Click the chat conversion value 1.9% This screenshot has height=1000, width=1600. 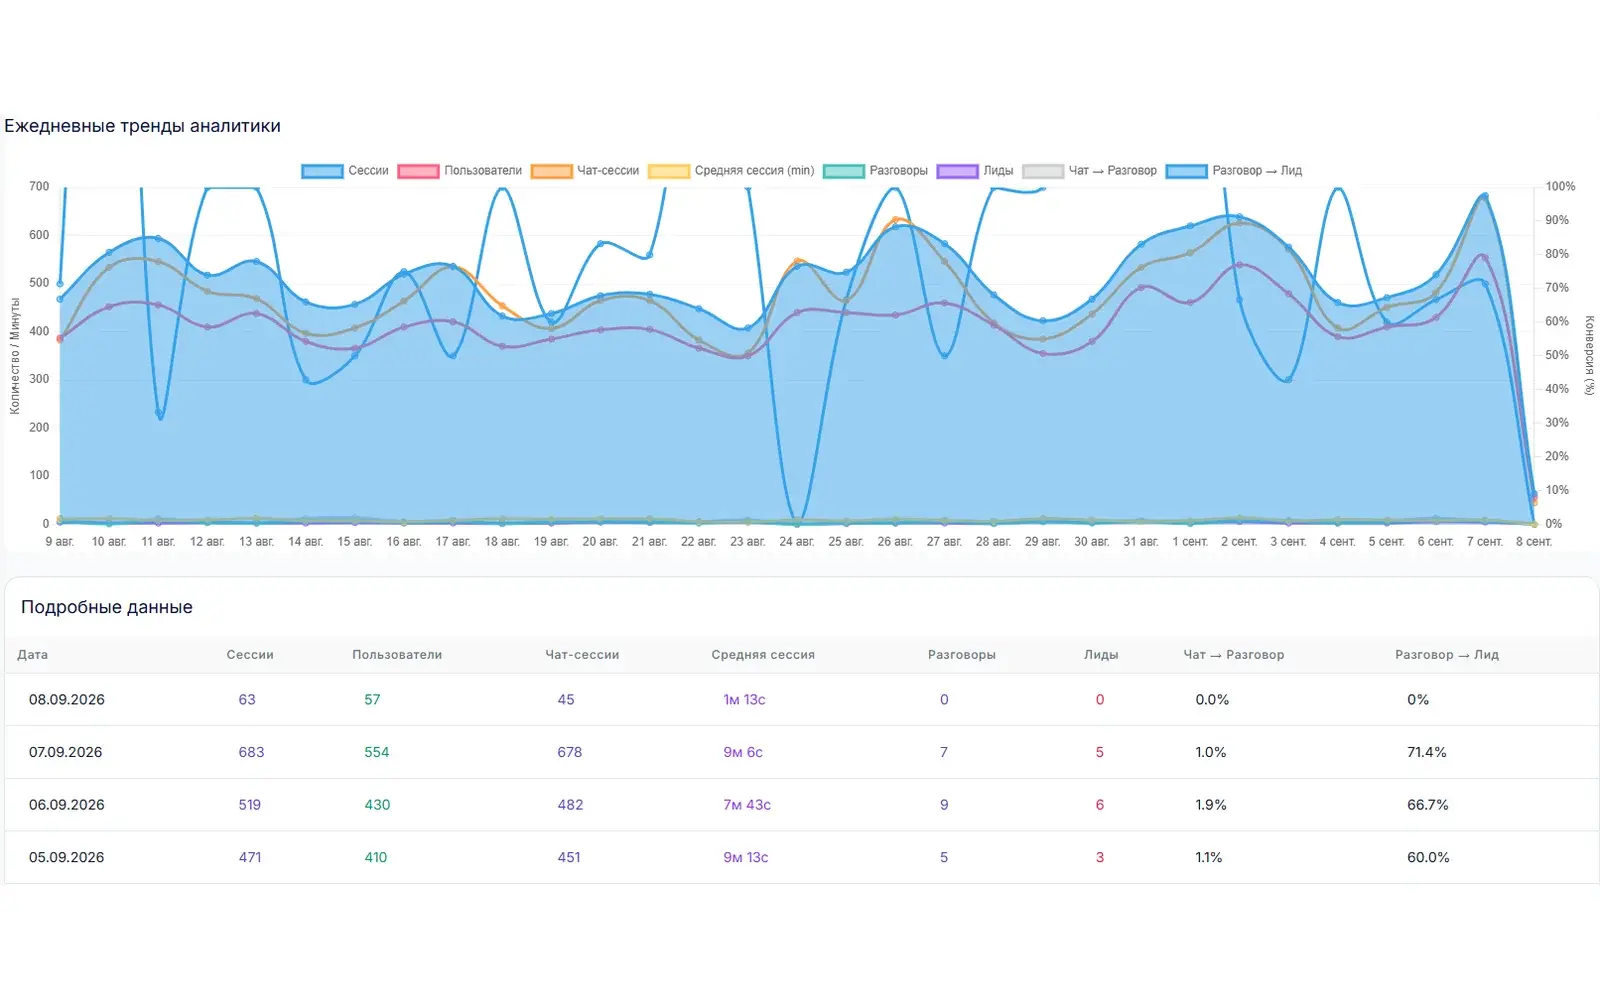pyautogui.click(x=1211, y=805)
